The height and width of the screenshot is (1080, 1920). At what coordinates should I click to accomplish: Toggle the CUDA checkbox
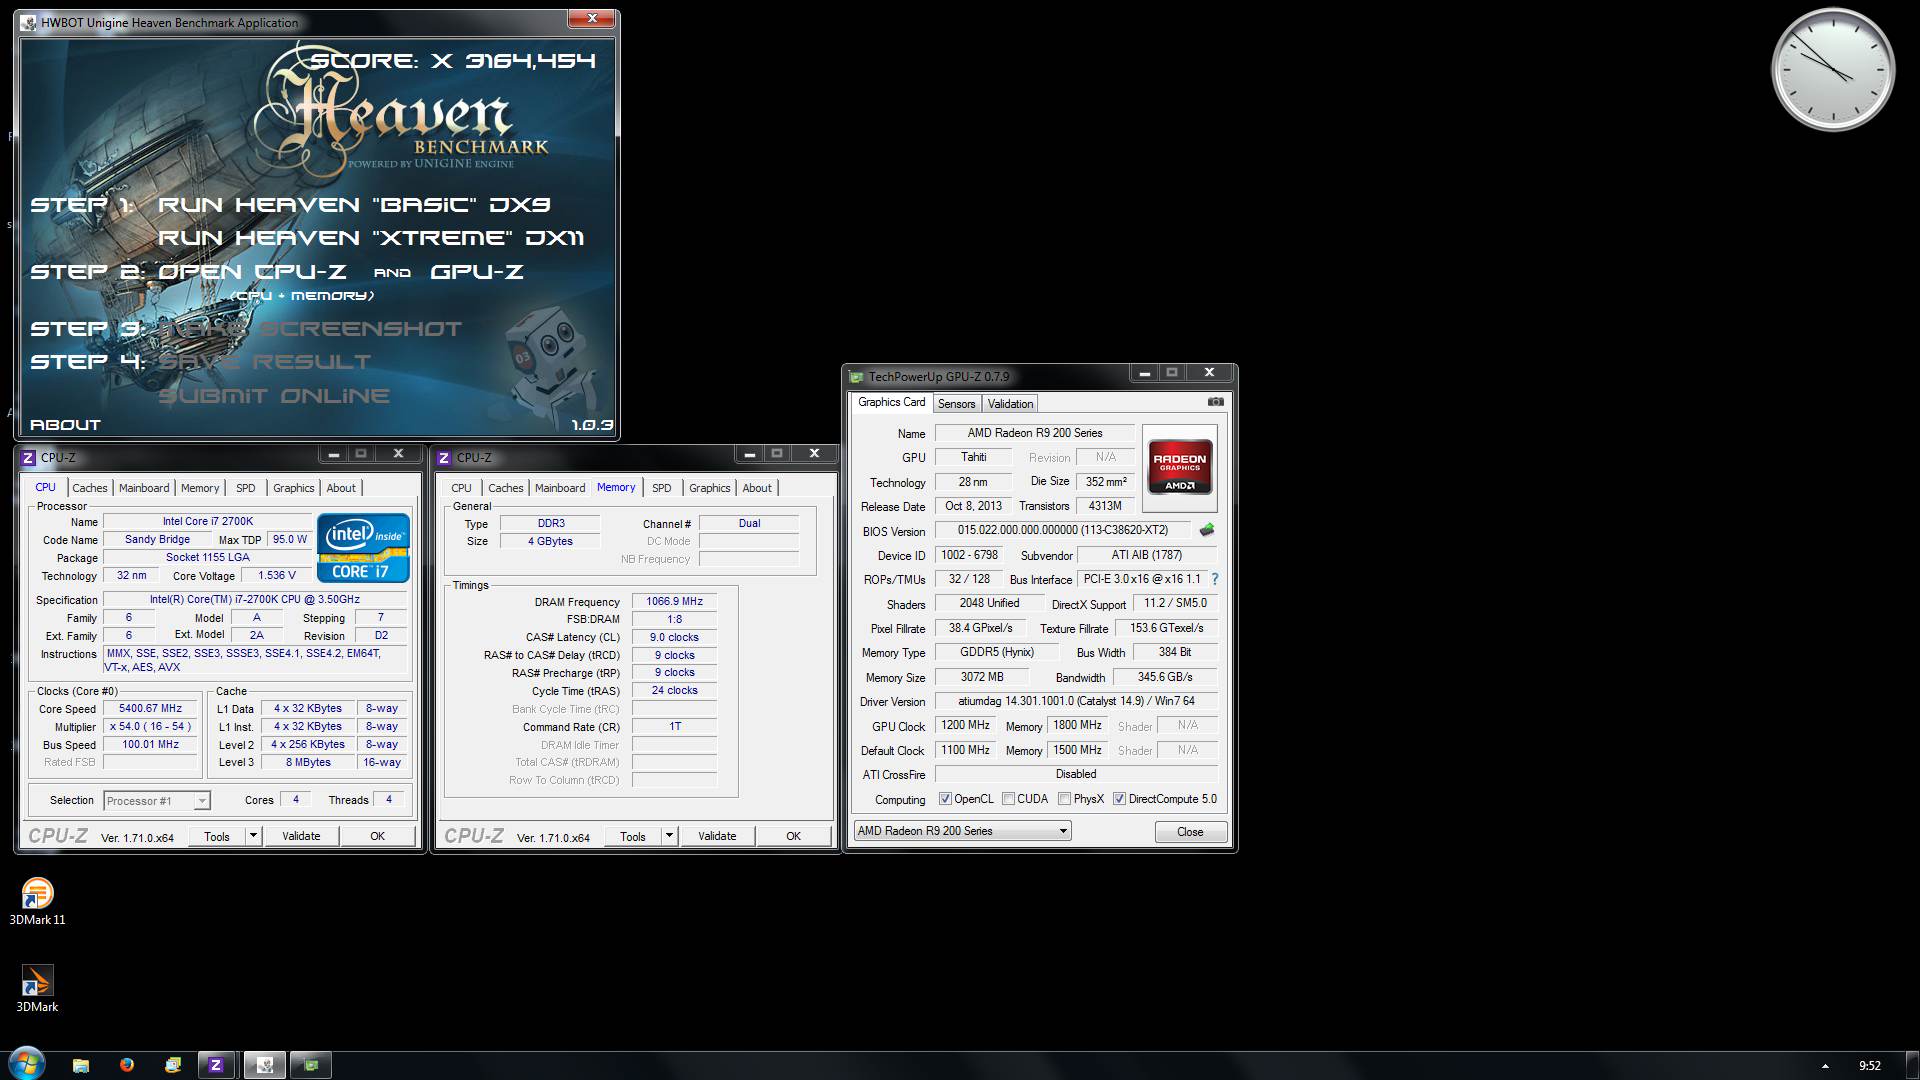(1009, 799)
